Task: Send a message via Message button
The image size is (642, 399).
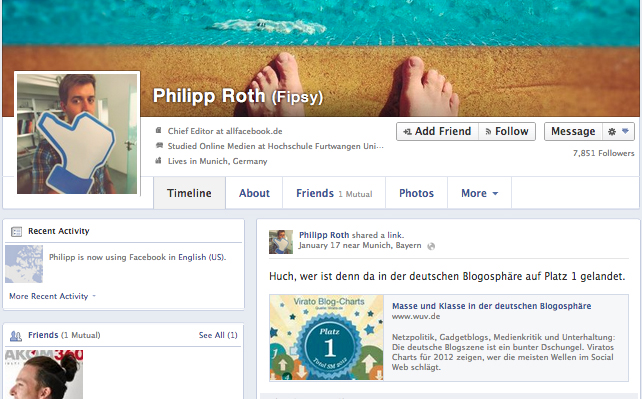Action: (573, 131)
